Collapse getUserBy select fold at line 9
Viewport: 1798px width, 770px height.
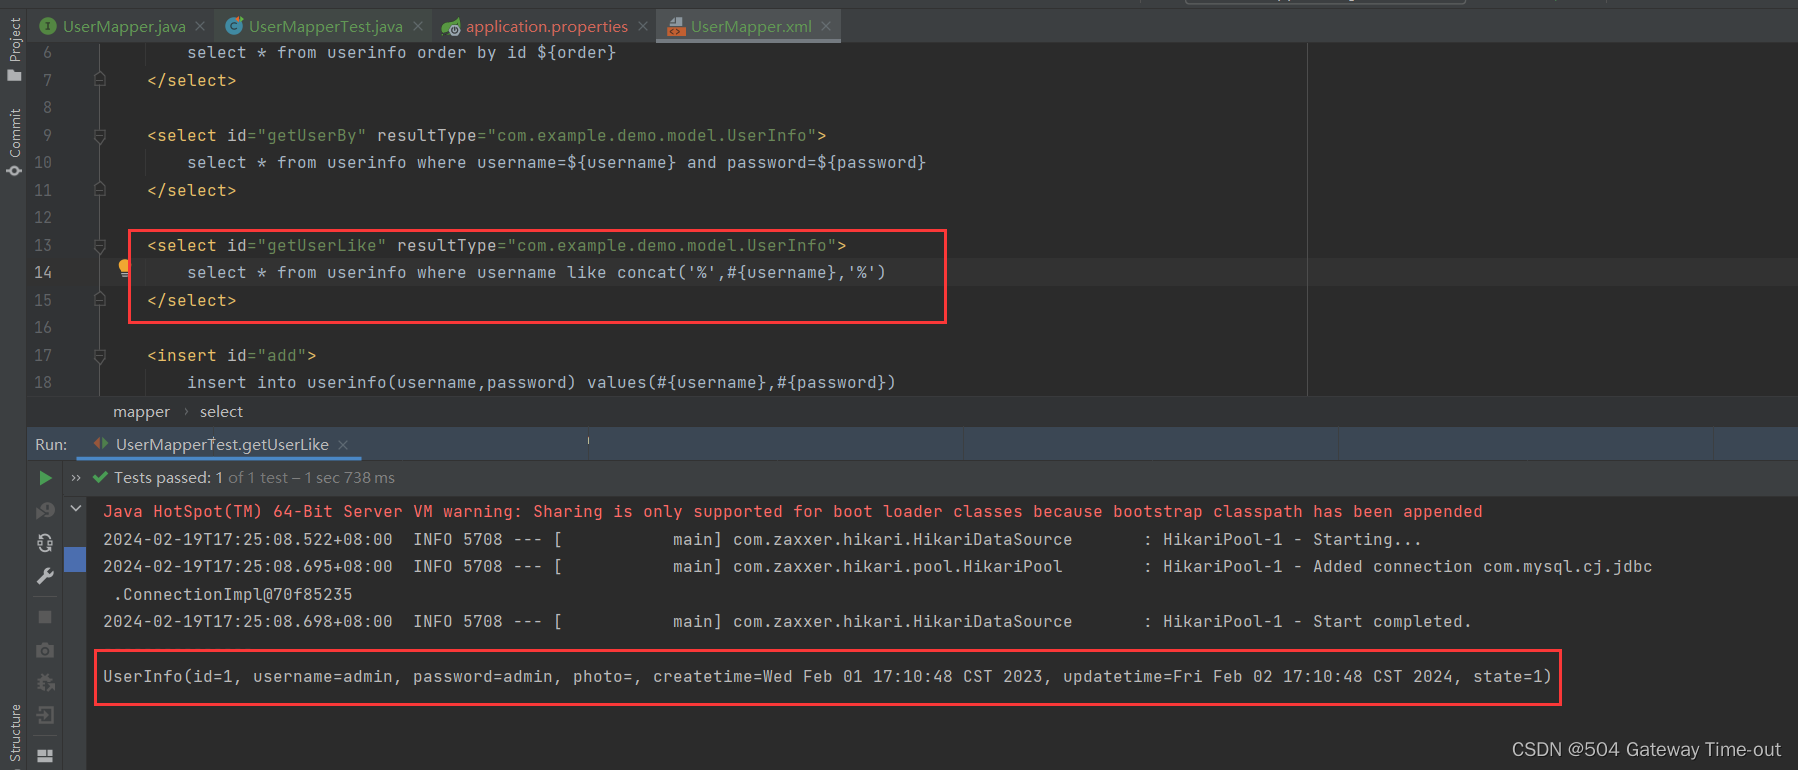(x=100, y=135)
